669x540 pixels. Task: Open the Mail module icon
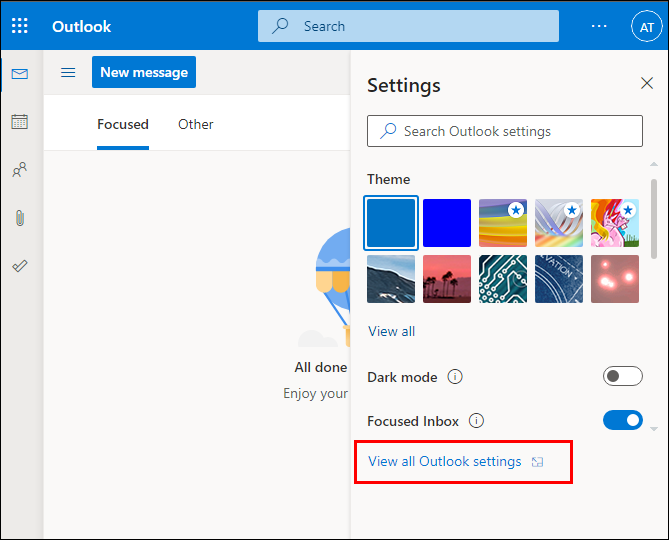tap(20, 74)
